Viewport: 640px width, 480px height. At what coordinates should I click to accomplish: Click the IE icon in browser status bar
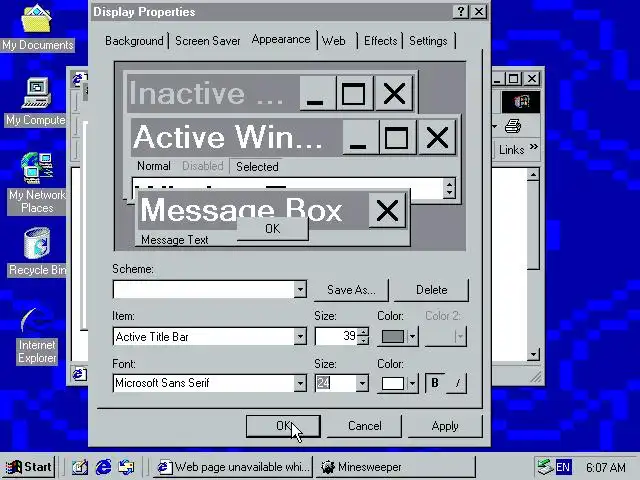(x=80, y=374)
